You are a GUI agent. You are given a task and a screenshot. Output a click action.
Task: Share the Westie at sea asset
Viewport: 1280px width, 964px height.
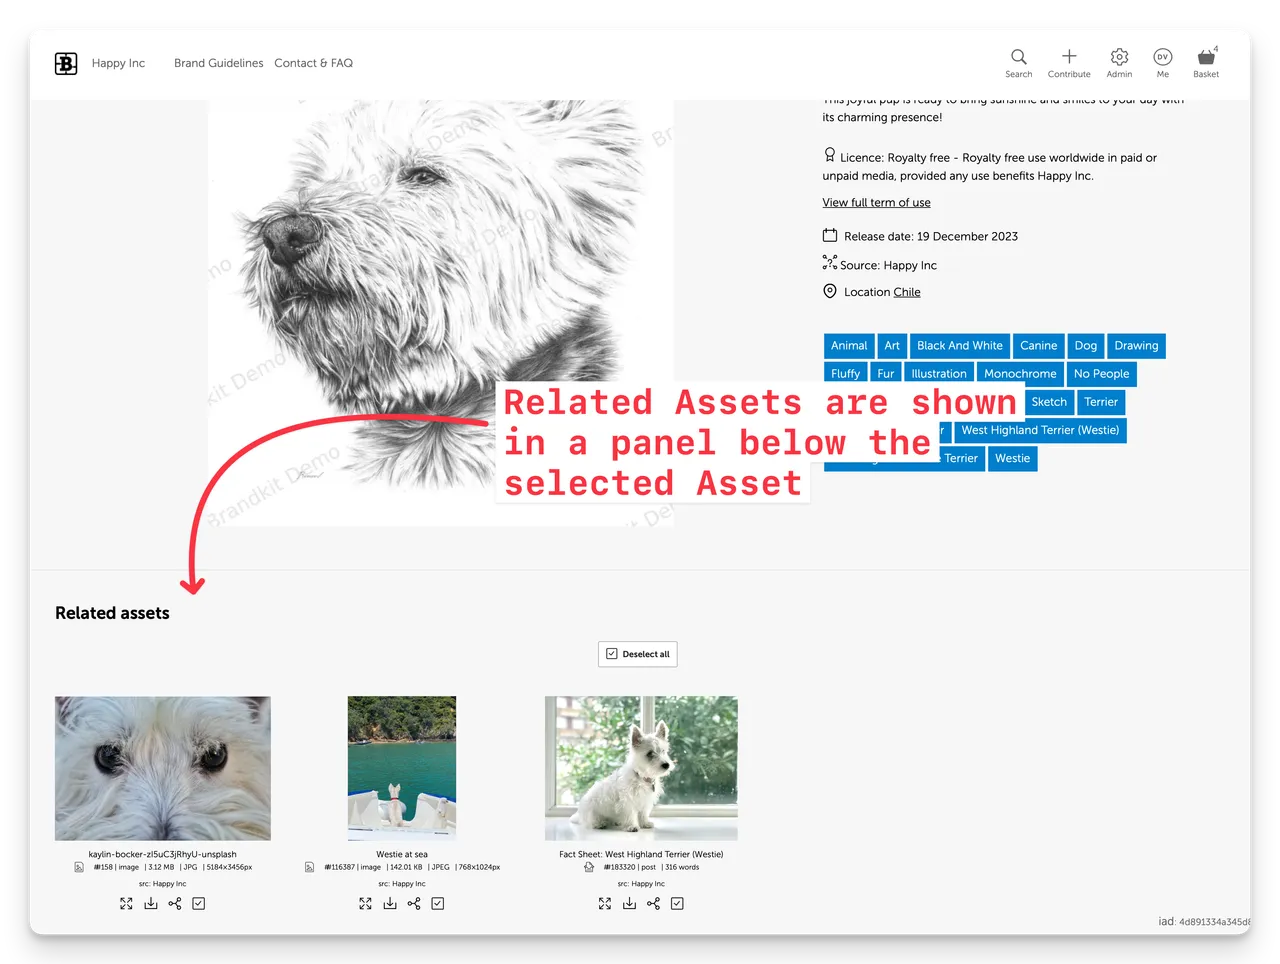(414, 903)
